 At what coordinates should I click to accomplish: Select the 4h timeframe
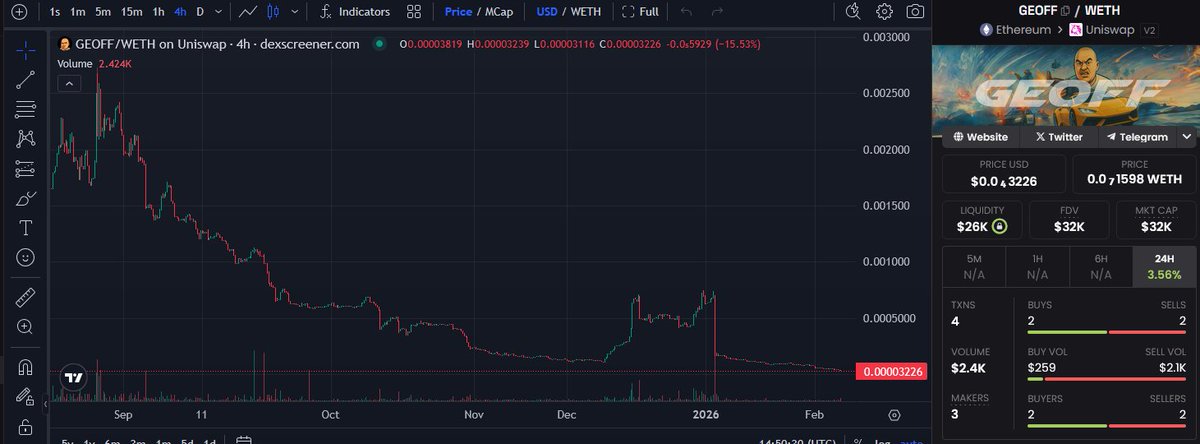[180, 12]
